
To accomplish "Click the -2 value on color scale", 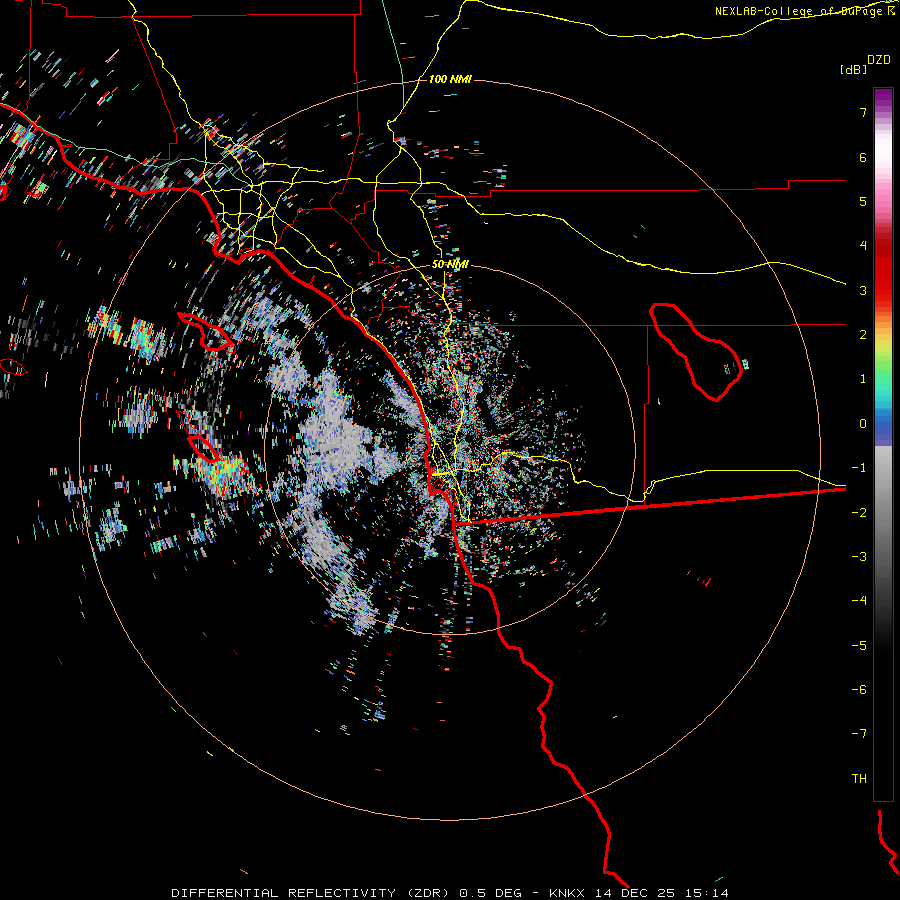I will (x=859, y=513).
